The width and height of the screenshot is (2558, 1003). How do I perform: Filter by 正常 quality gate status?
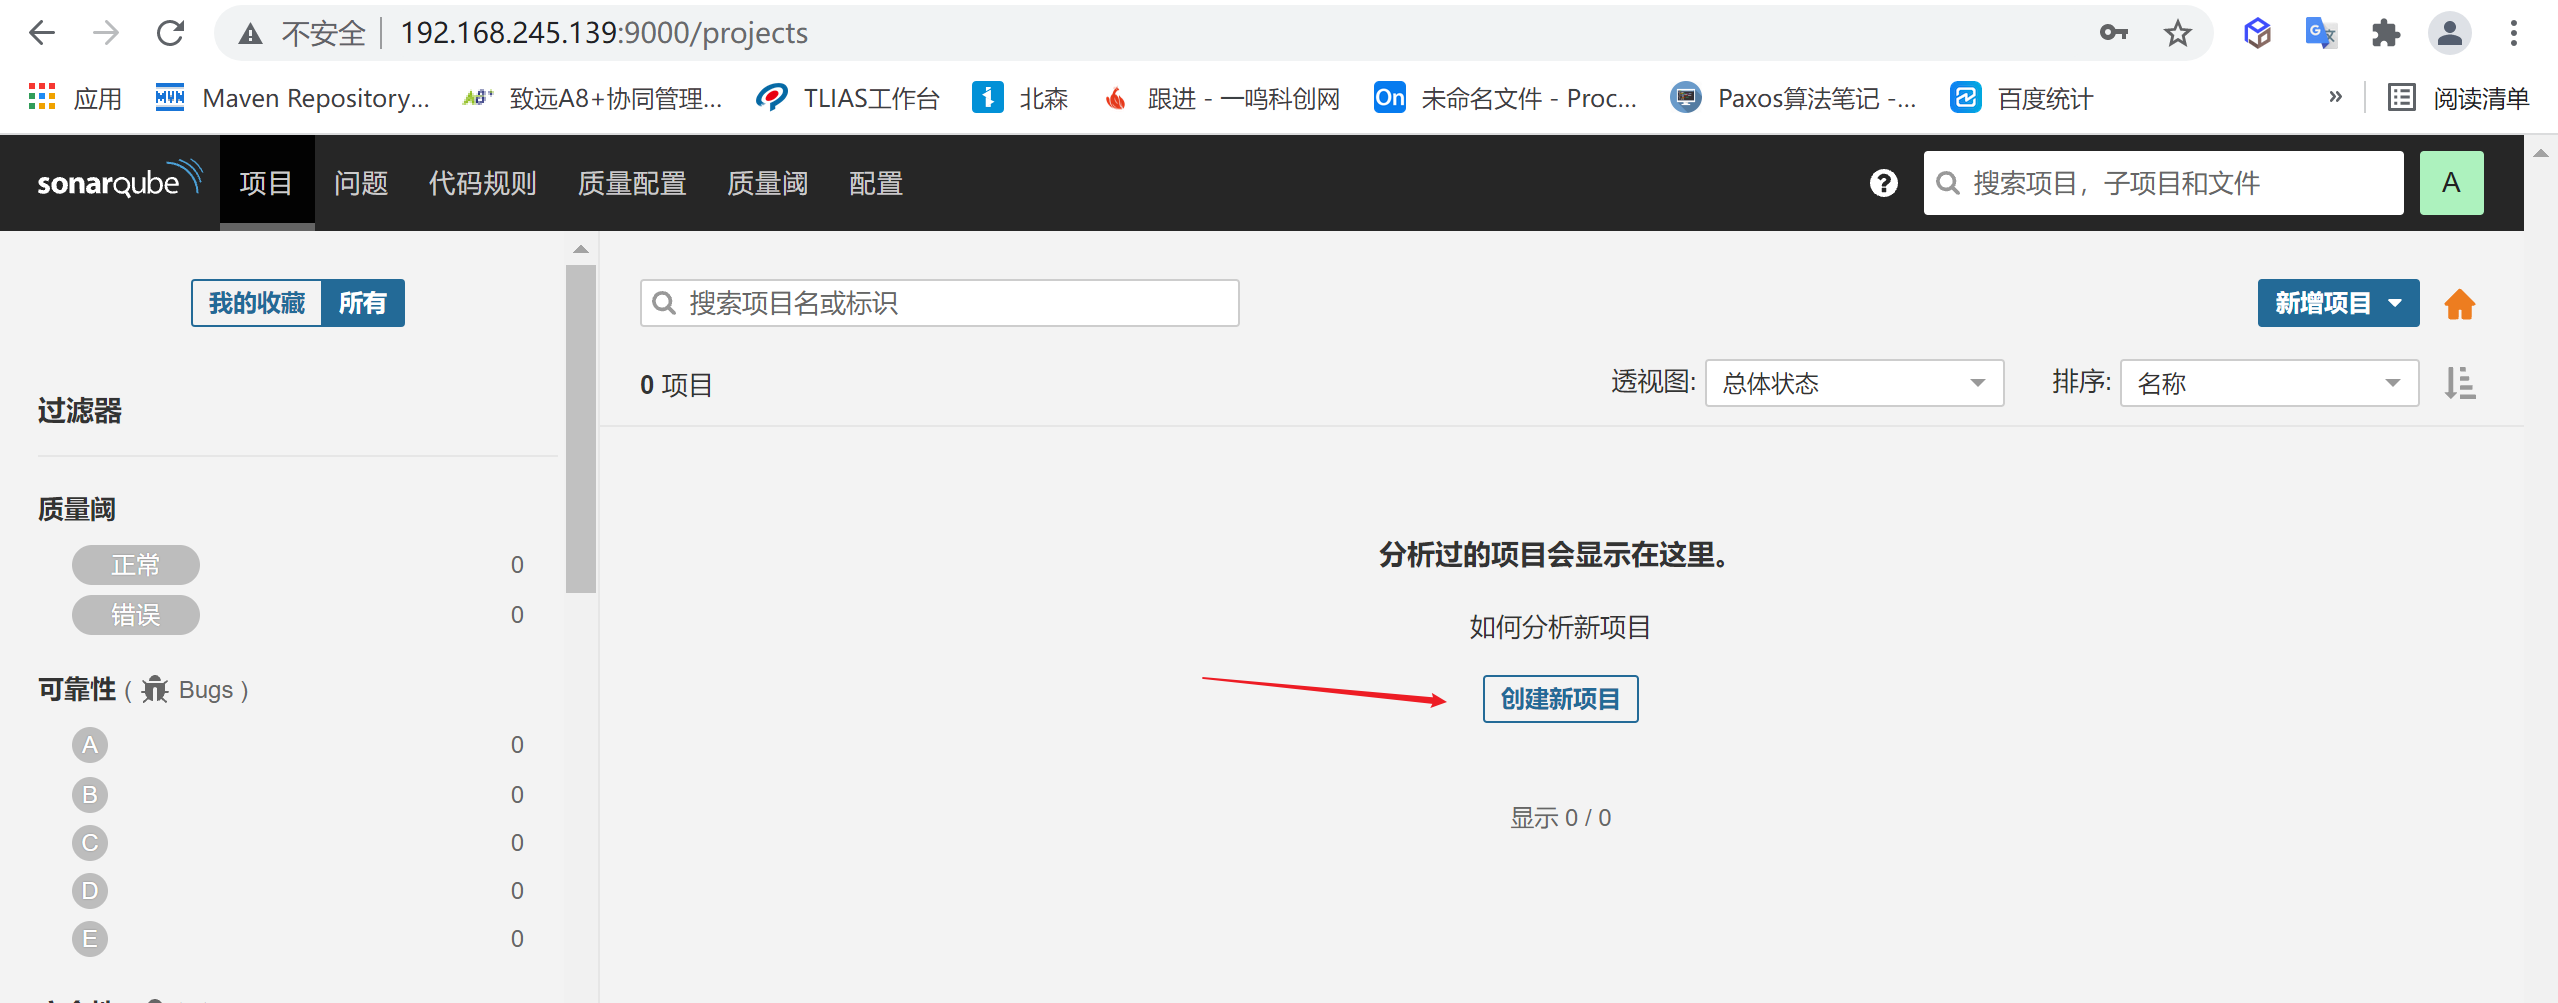(136, 565)
